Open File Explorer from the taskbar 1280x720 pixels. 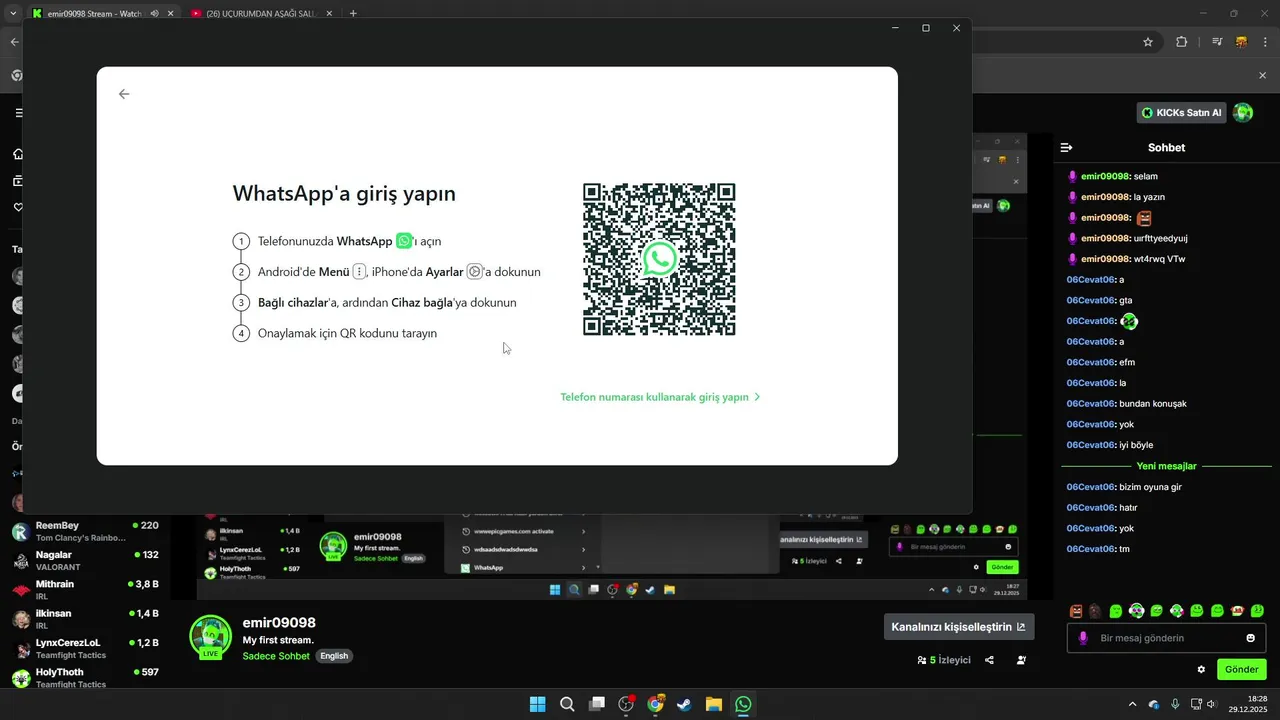click(x=714, y=704)
